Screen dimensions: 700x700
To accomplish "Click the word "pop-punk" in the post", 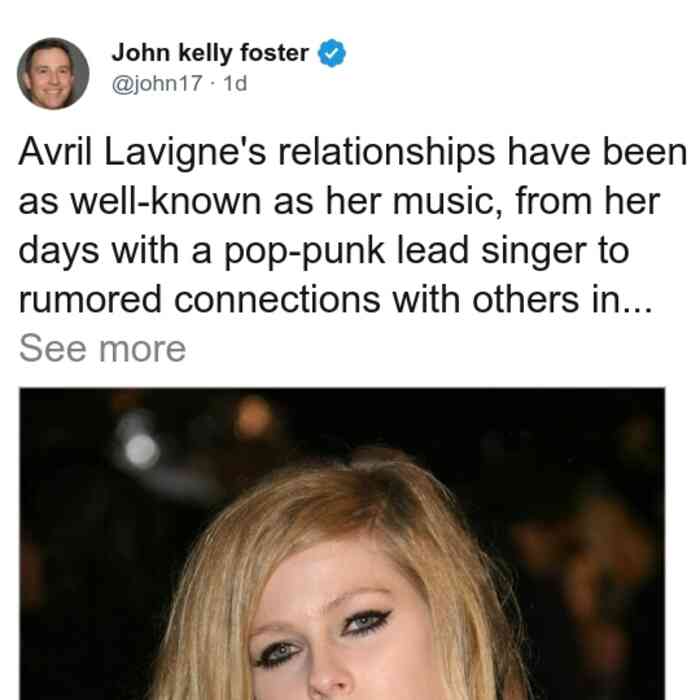I will click(x=304, y=252).
